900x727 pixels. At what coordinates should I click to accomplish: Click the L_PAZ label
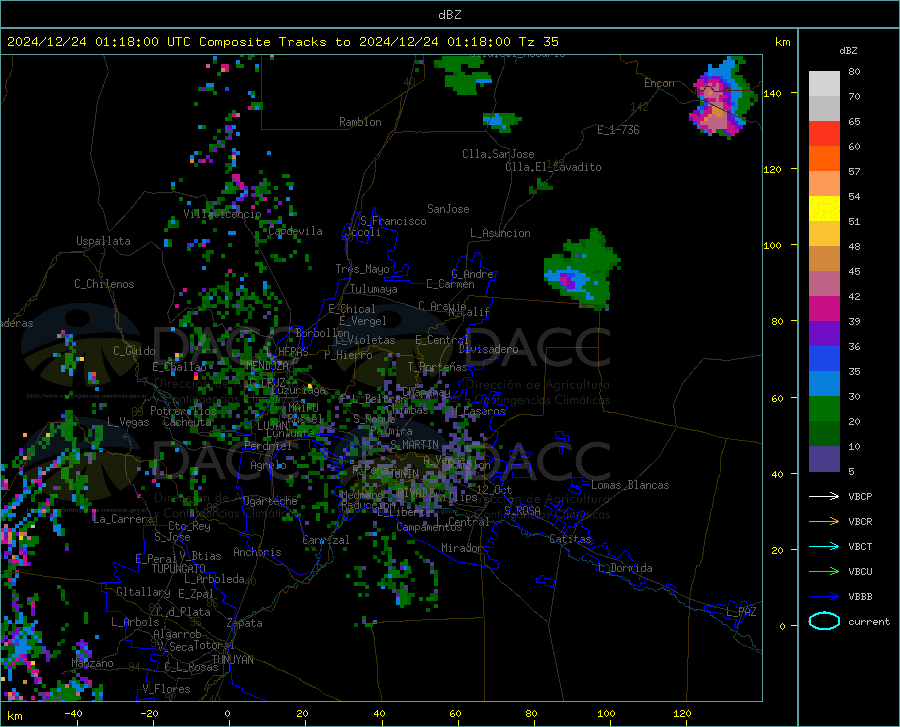[x=741, y=612]
